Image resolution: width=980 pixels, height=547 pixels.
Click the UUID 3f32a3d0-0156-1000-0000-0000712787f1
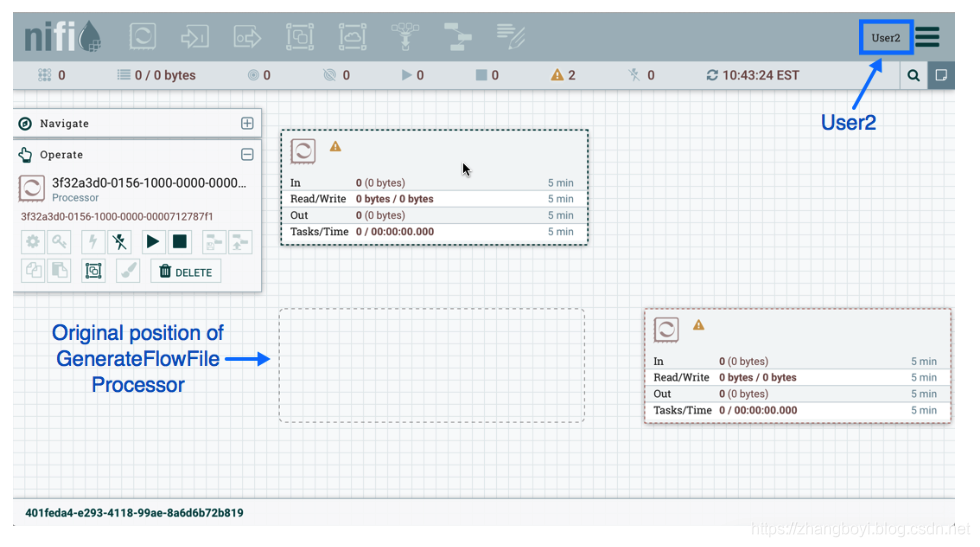click(117, 216)
